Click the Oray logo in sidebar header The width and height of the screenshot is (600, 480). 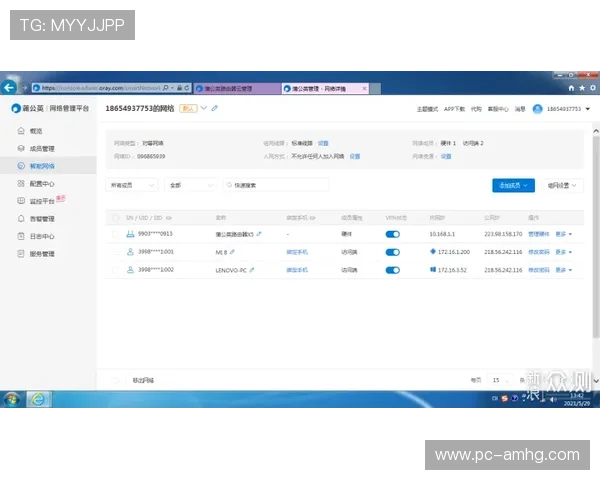click(16, 109)
